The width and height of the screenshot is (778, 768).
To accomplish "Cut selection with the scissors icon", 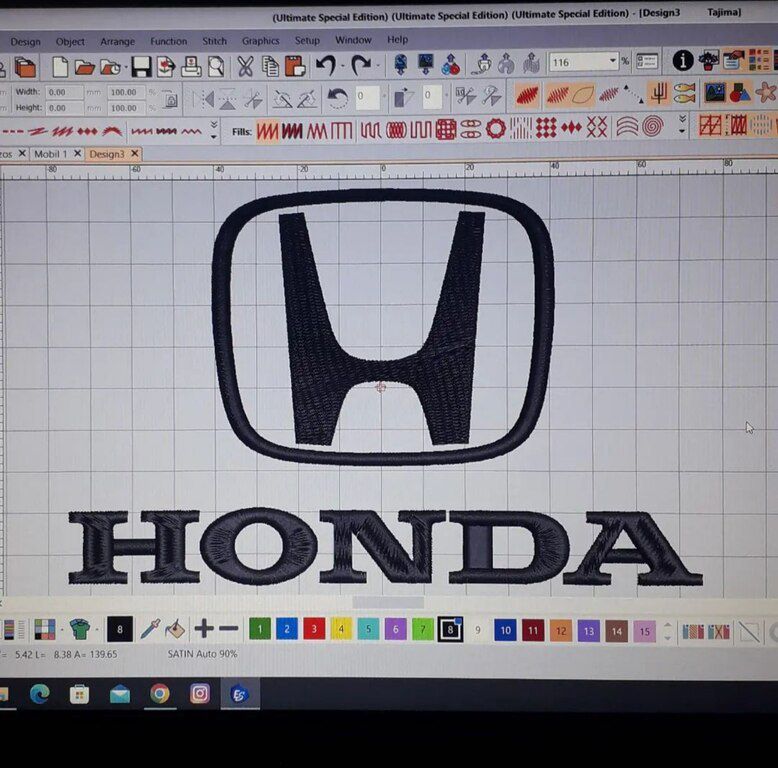I will point(245,66).
